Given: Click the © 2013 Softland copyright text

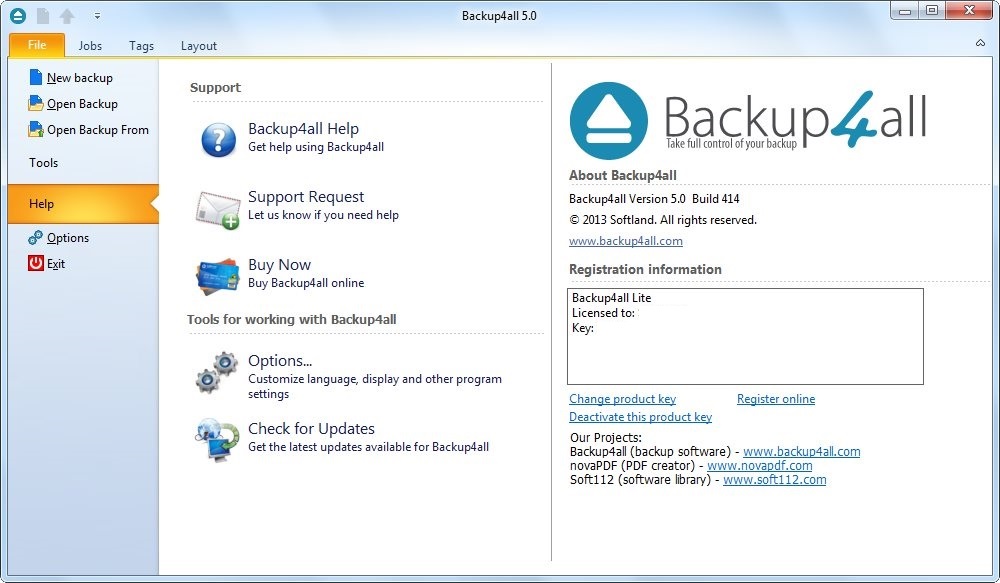Looking at the screenshot, I should click(663, 220).
